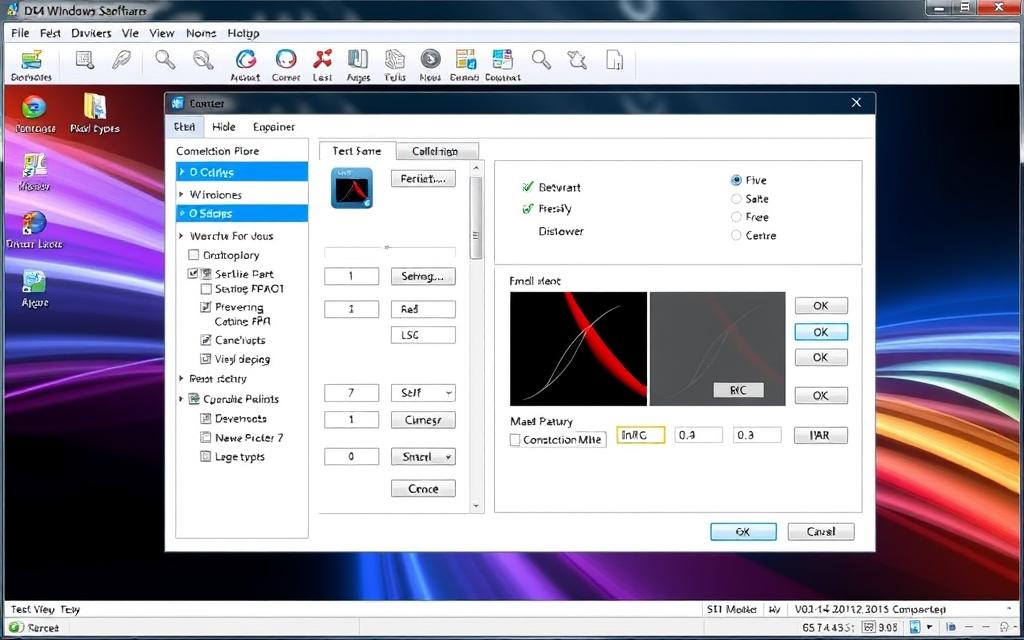Enable the Gnaltopiory checkbox
Viewport: 1024px width, 640px height.
(x=193, y=255)
